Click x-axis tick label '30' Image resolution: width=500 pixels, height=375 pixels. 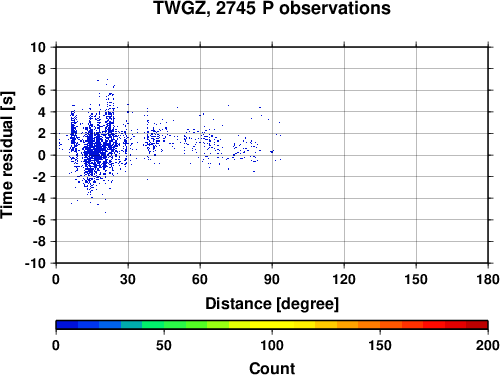[x=128, y=279]
